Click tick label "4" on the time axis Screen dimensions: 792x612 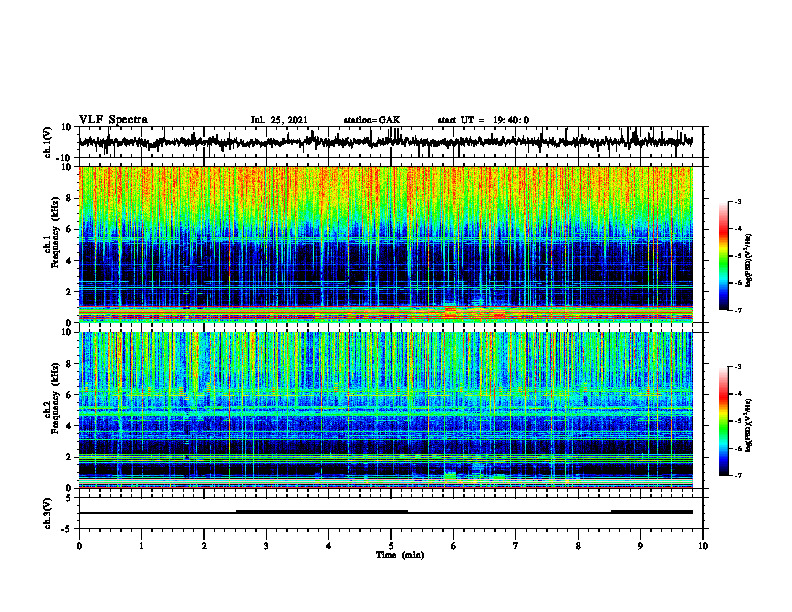329,546
